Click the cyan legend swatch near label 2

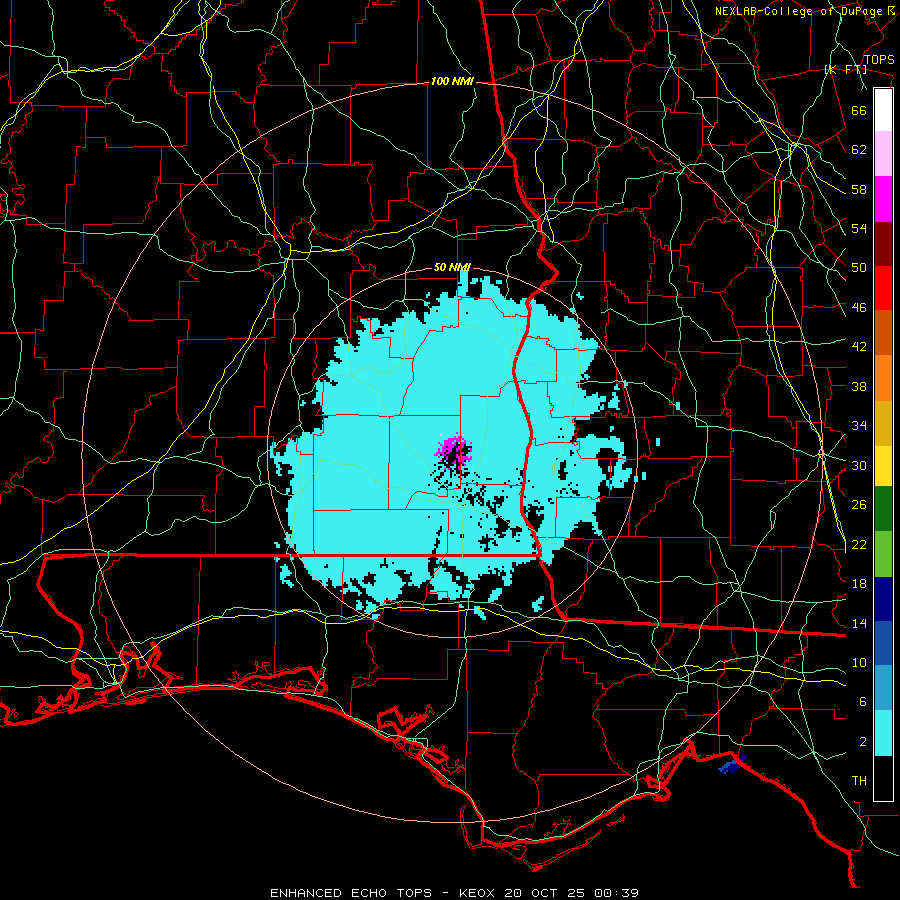tap(883, 733)
